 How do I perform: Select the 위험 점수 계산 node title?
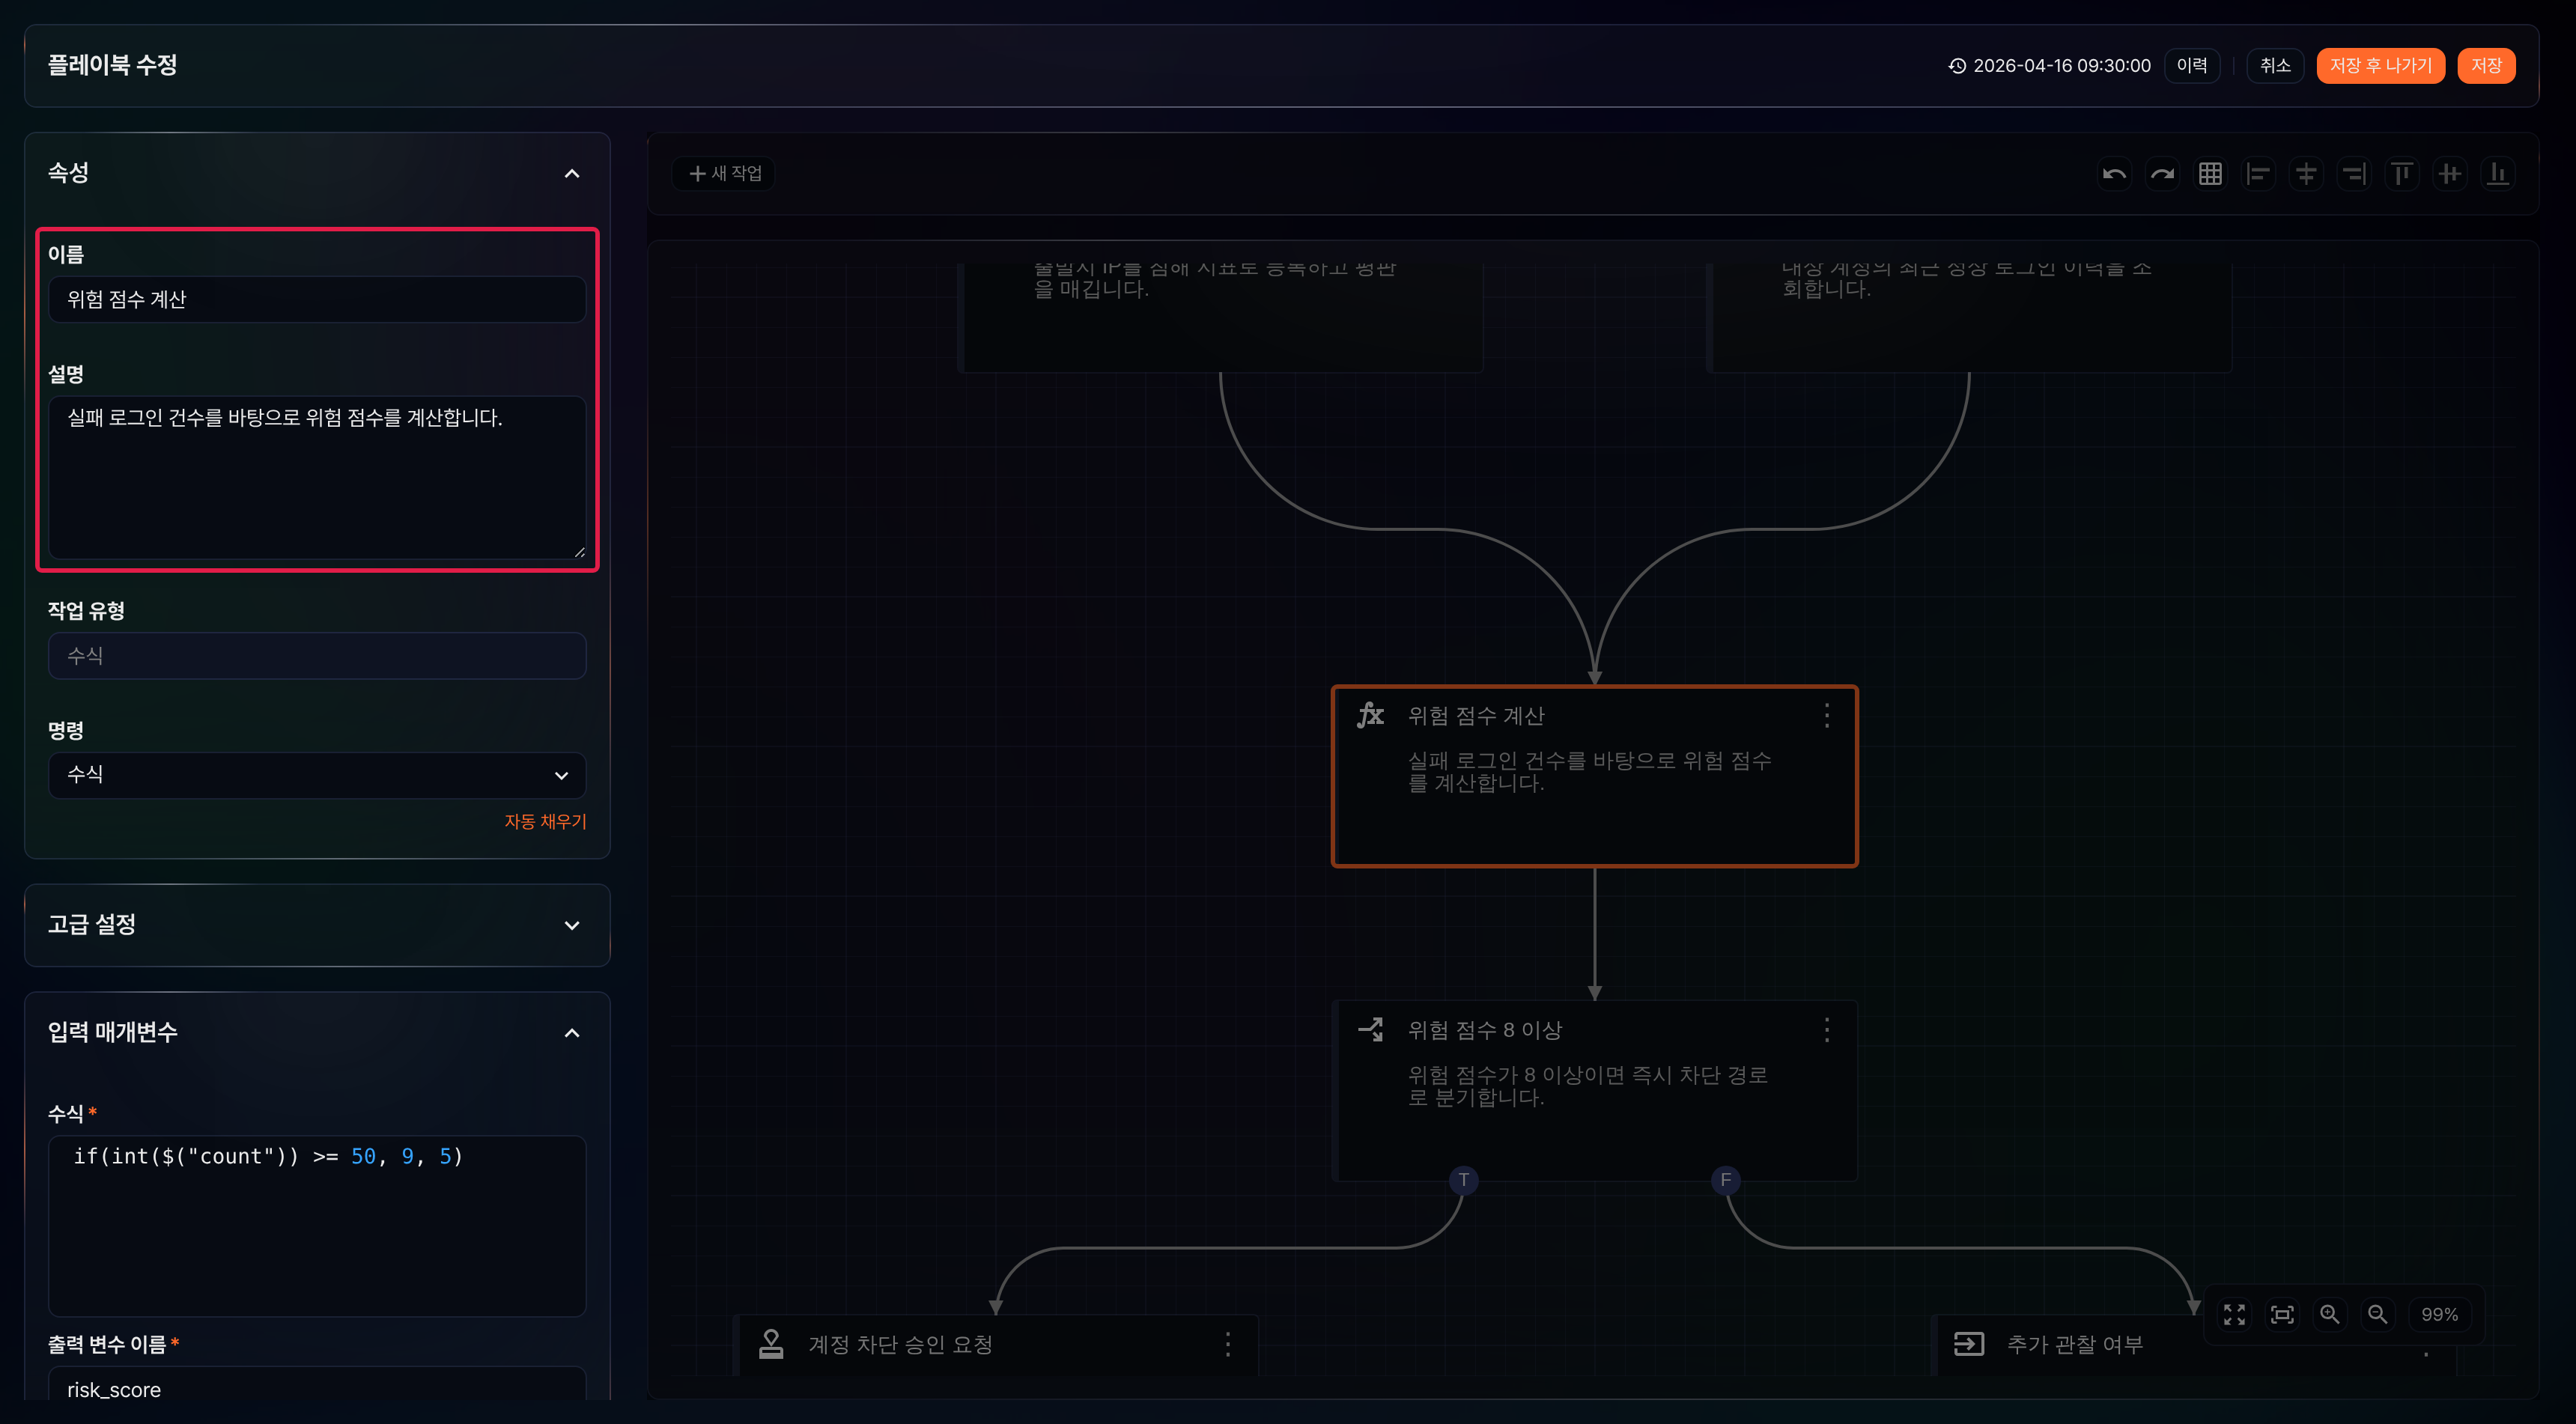[x=1476, y=716]
